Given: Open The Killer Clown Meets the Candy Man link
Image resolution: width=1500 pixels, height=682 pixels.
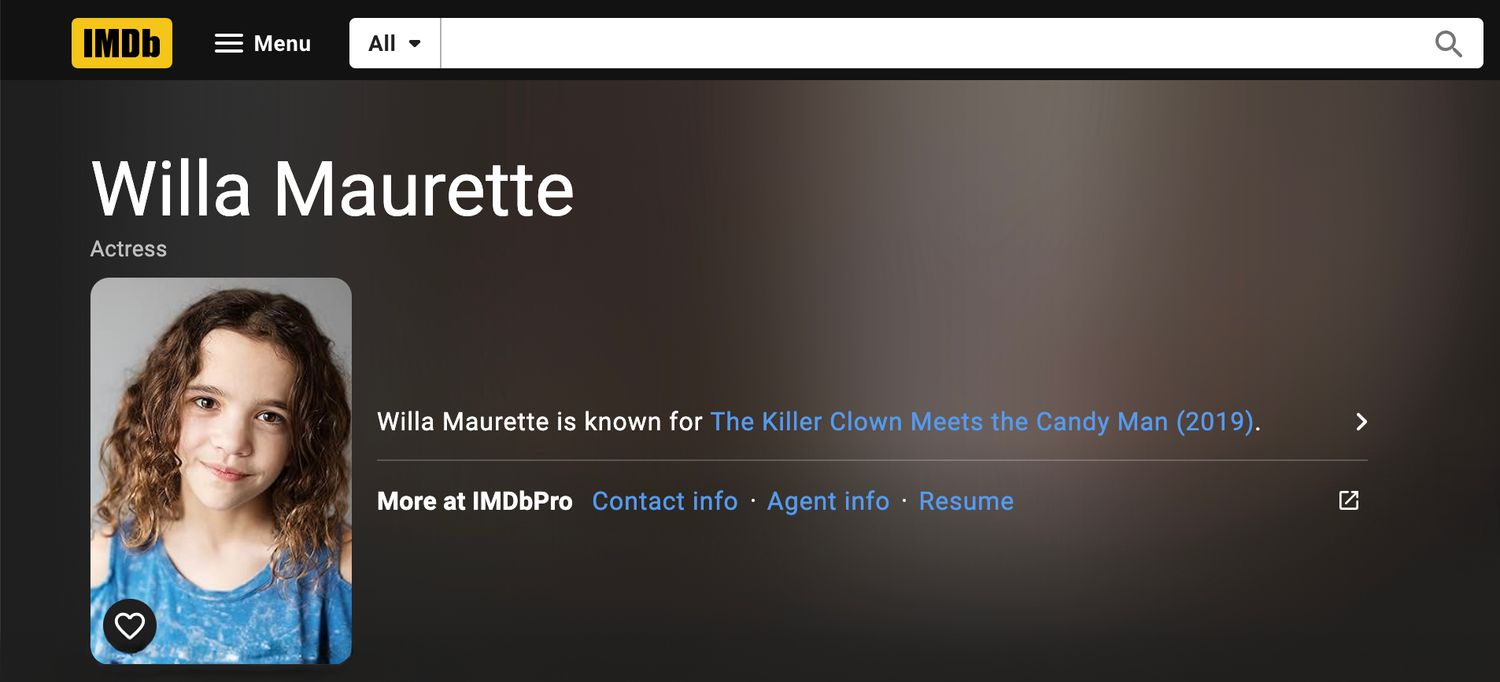Looking at the screenshot, I should [x=982, y=421].
